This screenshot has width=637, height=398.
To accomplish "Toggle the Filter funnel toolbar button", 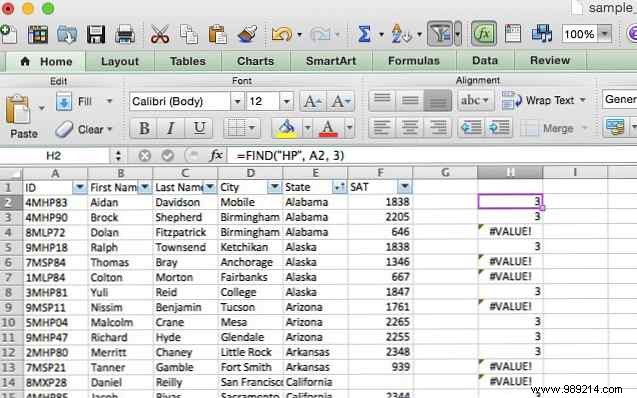I will click(440, 34).
